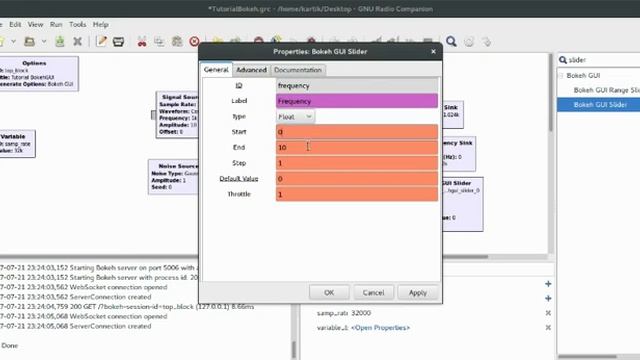
Task: Click the <Open Properties> link for variable_1
Action: (380, 328)
